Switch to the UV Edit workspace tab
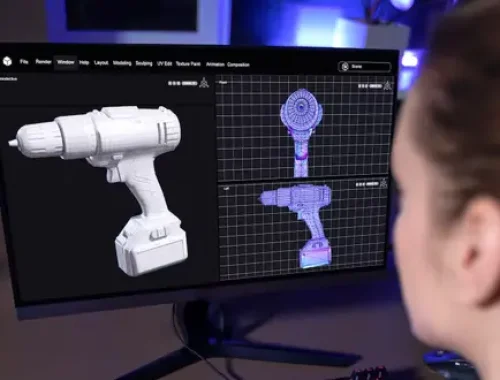The width and height of the screenshot is (500, 380). tap(164, 64)
